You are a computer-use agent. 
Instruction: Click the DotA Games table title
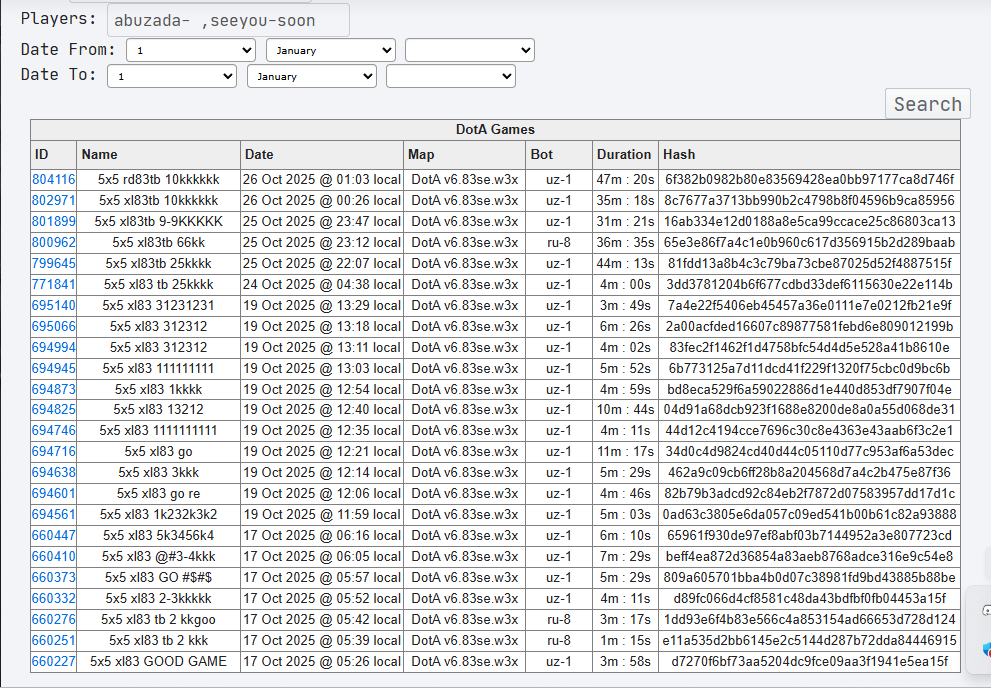496,130
